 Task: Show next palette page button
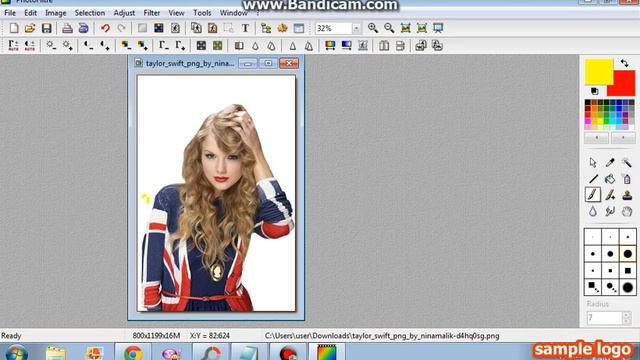coord(623,138)
